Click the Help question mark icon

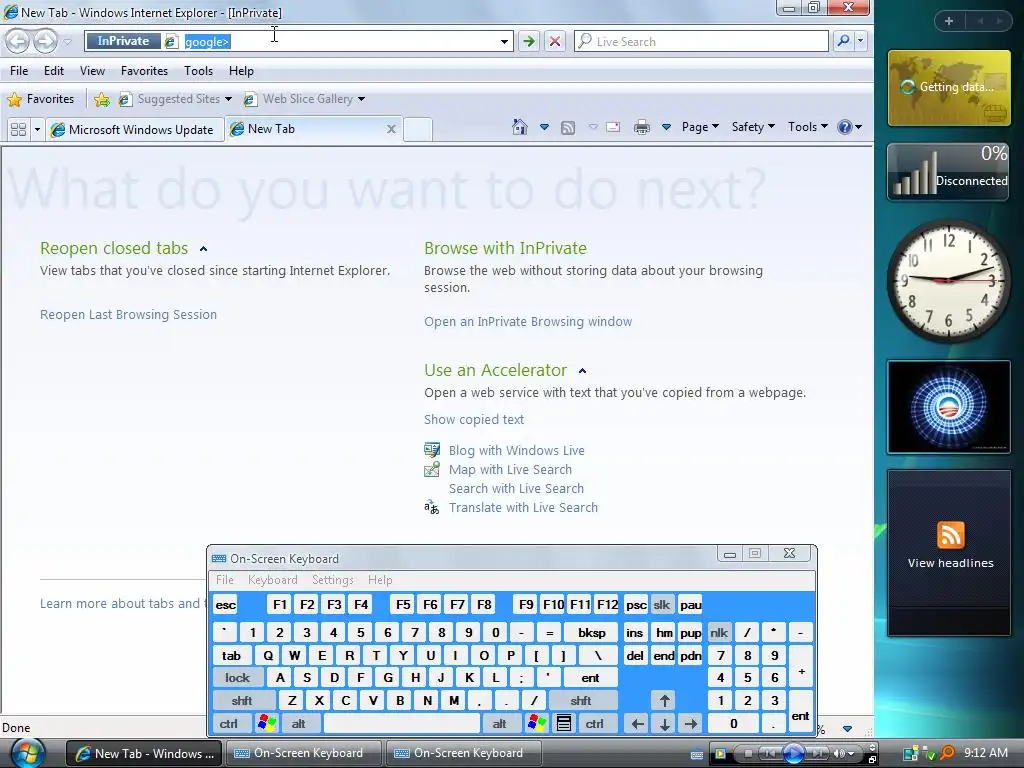pyautogui.click(x=844, y=127)
